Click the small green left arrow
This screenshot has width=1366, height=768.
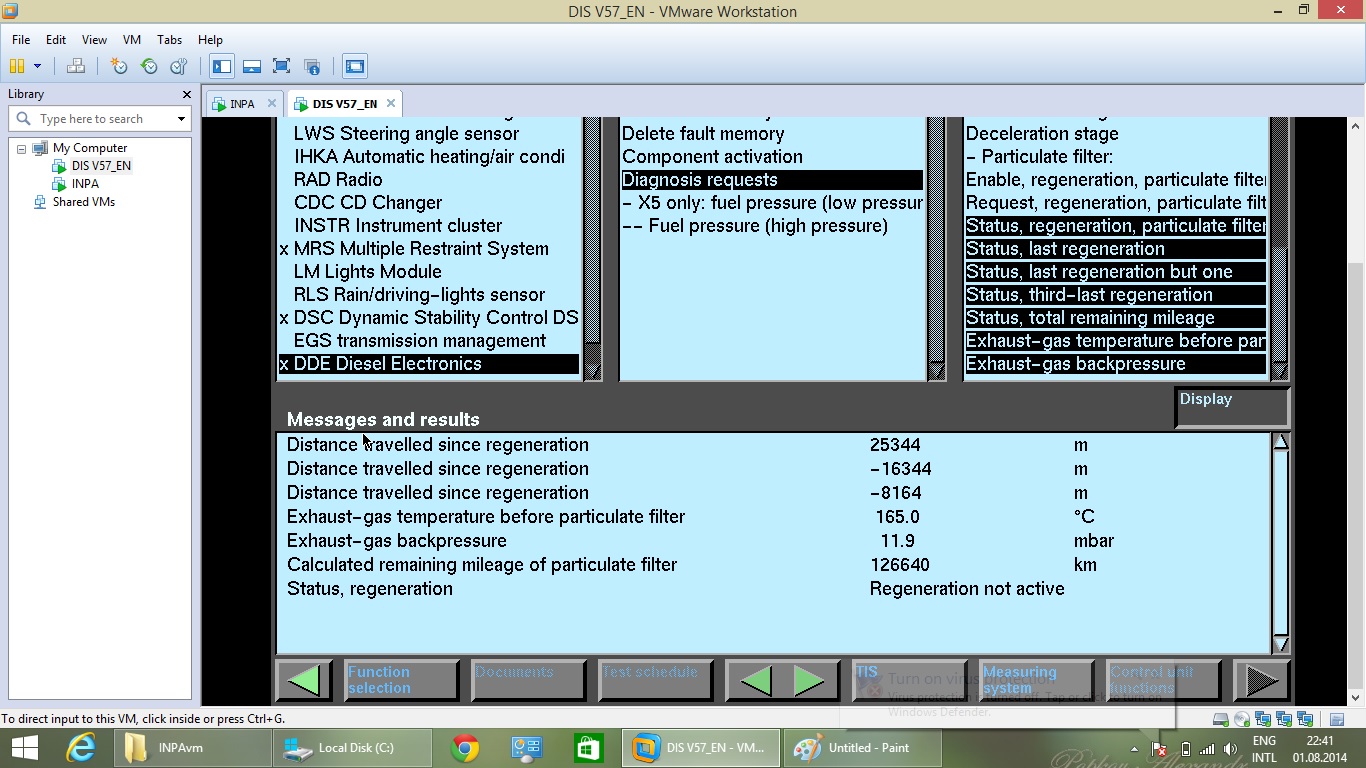click(x=757, y=680)
